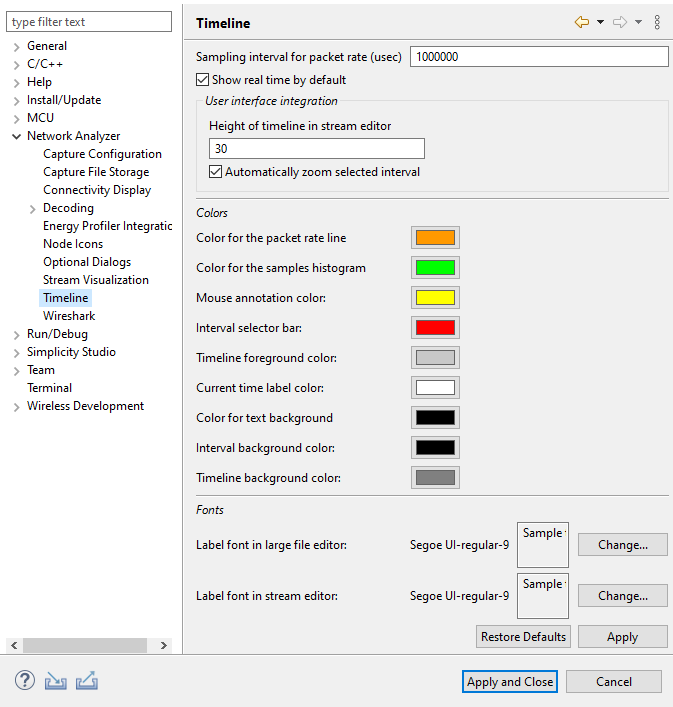Screen dimensions: 673x707
Task: Change the timeline foreground color swatch
Action: coord(435,358)
